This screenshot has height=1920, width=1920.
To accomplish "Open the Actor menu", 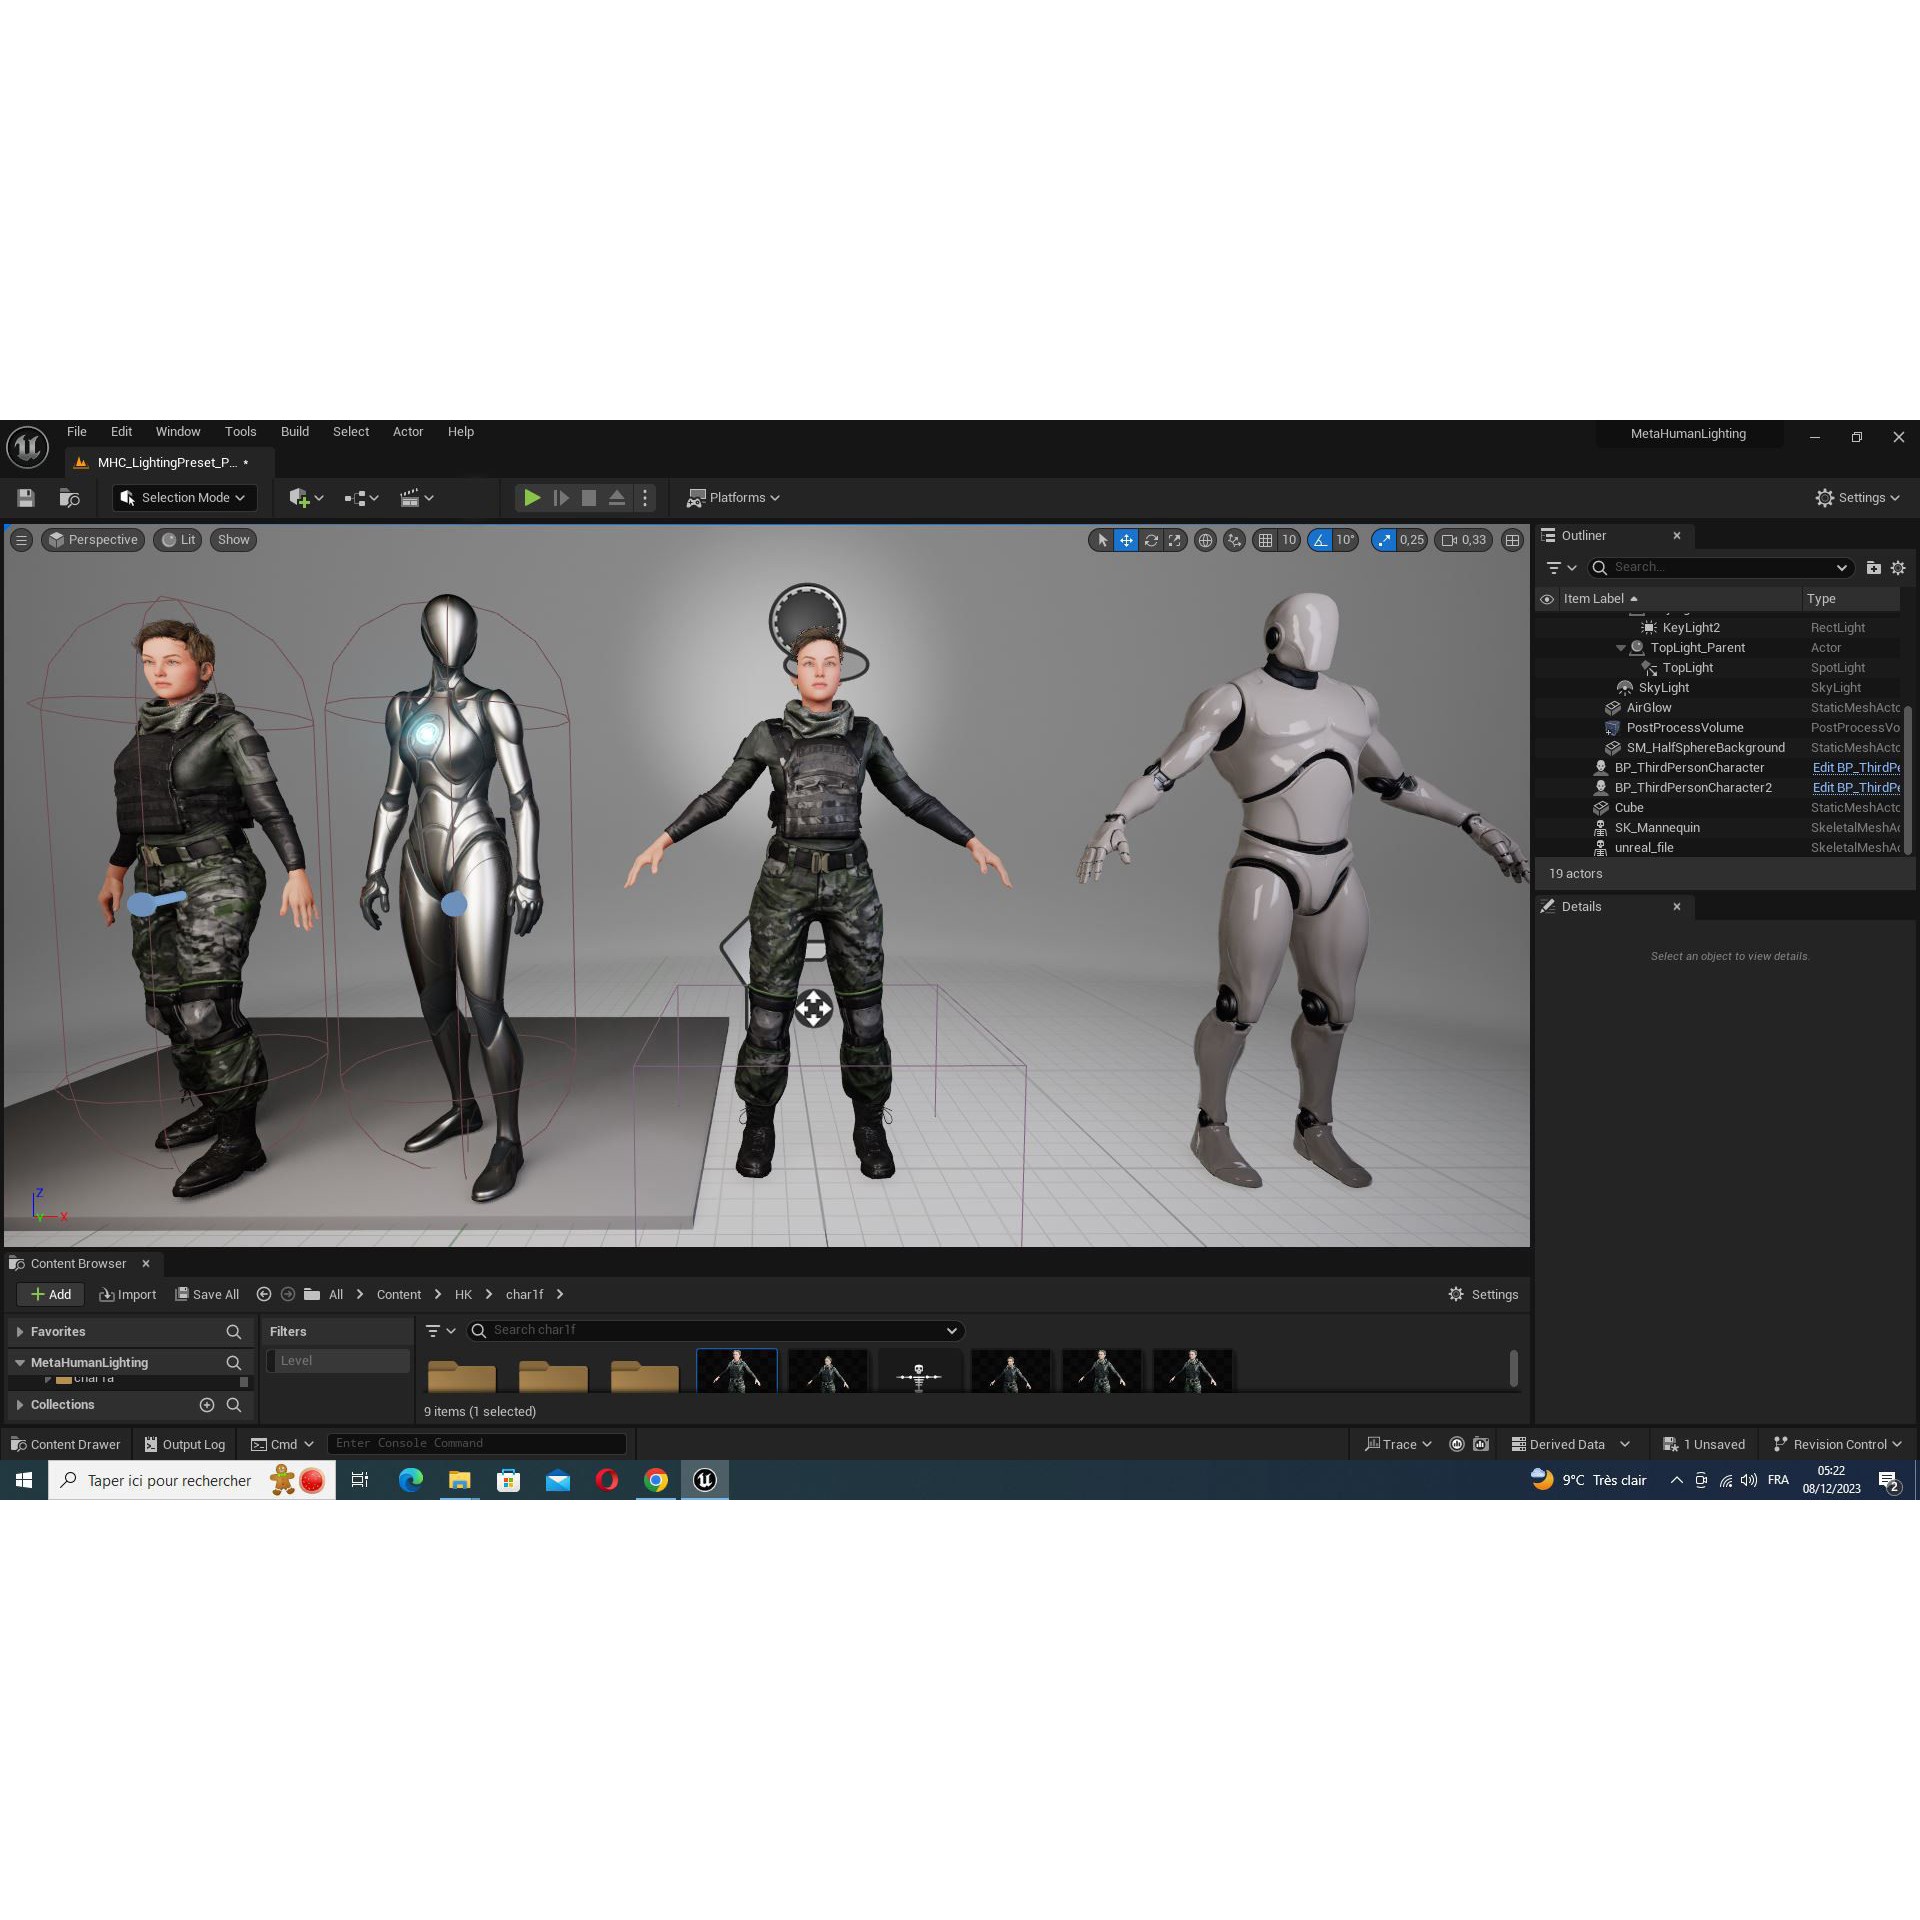I will (x=408, y=432).
